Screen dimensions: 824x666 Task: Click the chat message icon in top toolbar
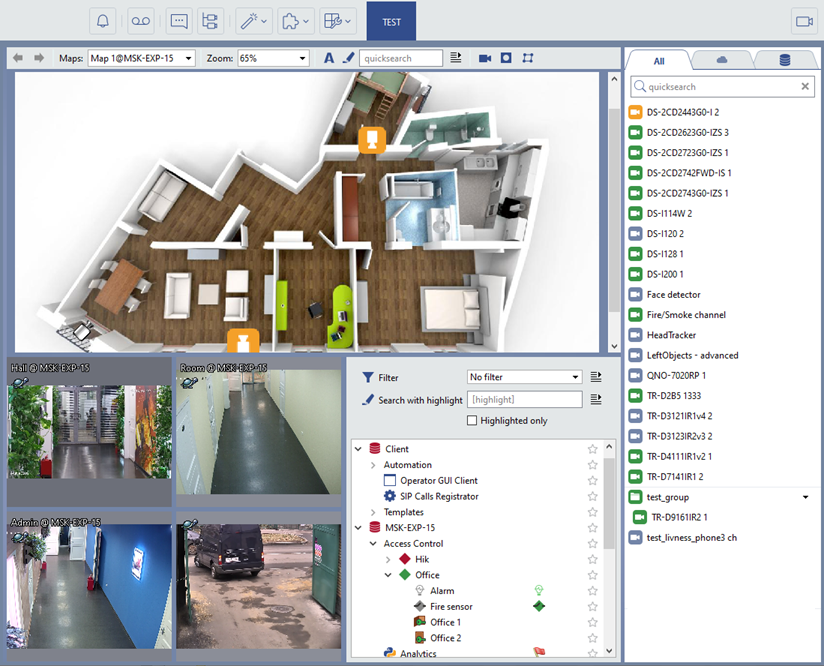pos(179,20)
